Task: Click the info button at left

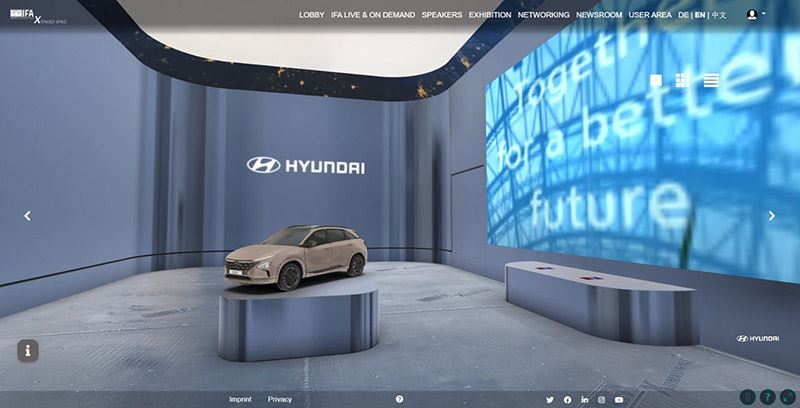Action: pos(28,351)
